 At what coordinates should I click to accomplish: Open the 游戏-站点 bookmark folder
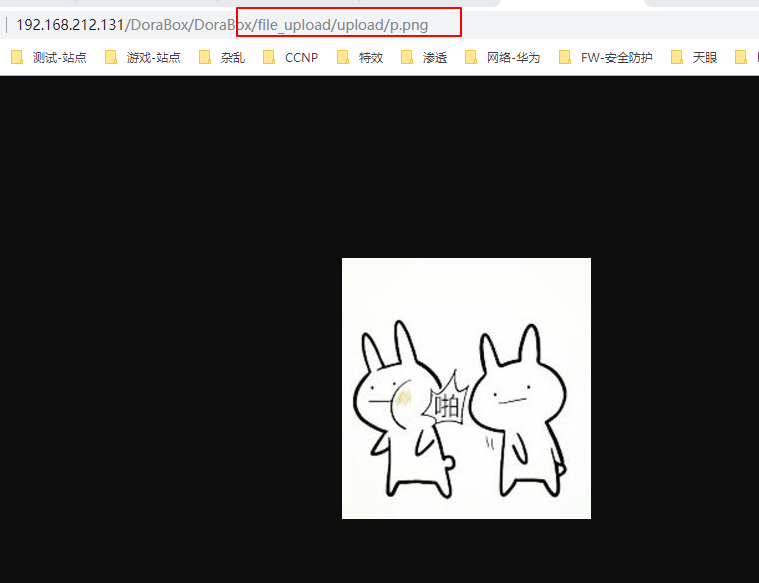(x=143, y=58)
